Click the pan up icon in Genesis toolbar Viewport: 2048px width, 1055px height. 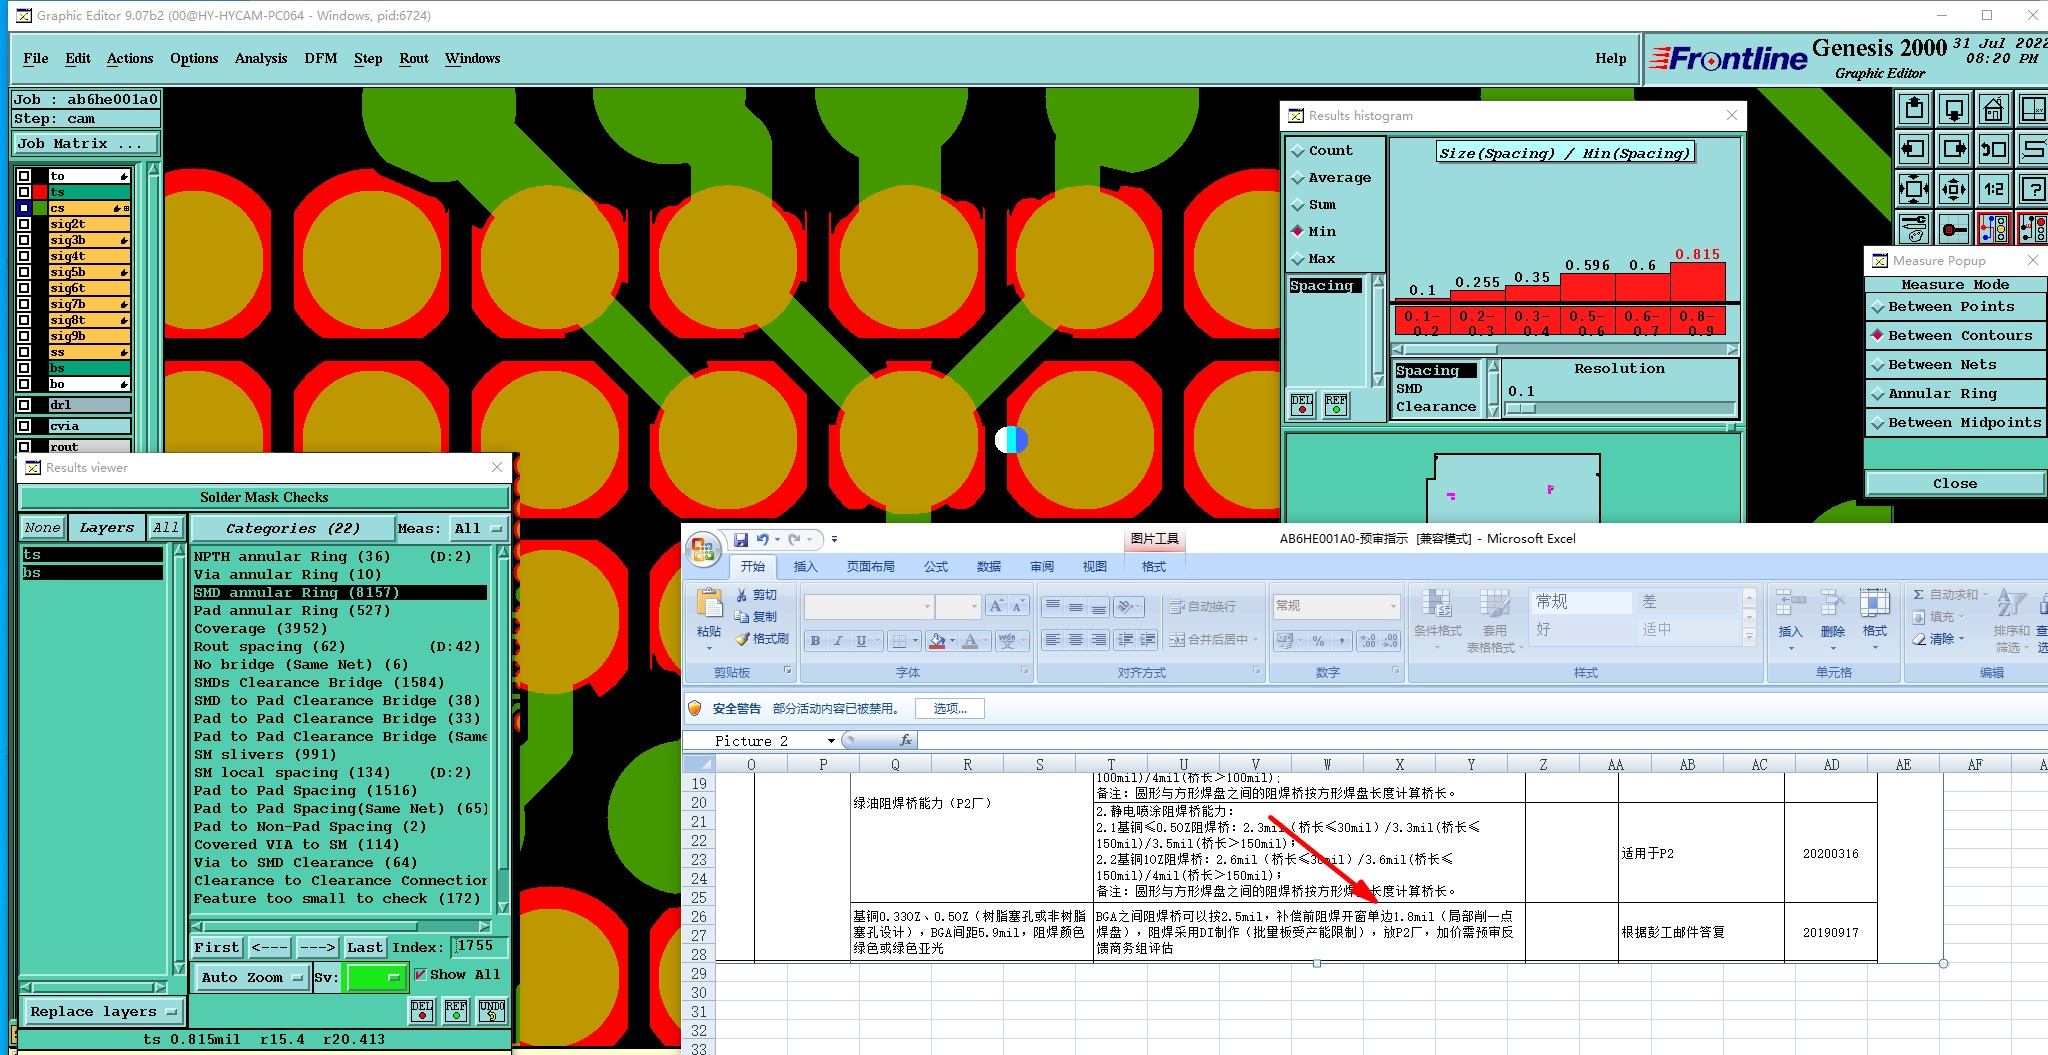[x=1914, y=108]
